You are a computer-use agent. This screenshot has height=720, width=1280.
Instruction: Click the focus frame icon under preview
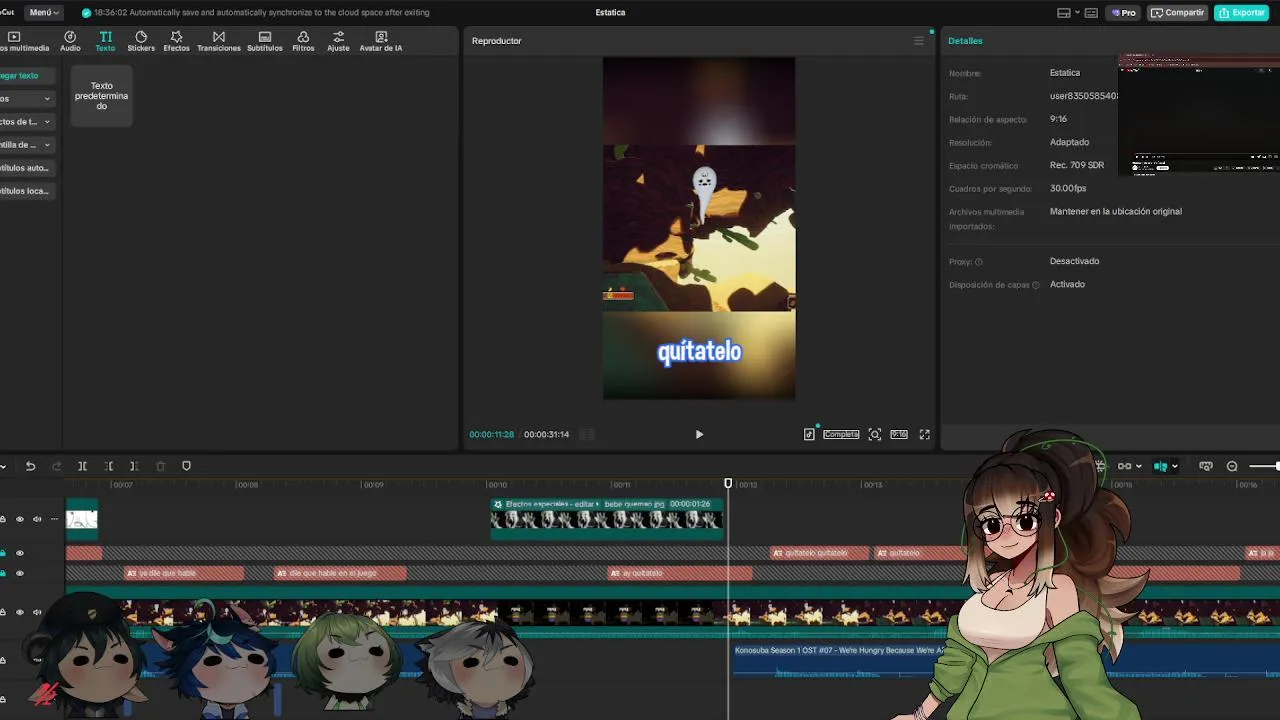click(875, 434)
